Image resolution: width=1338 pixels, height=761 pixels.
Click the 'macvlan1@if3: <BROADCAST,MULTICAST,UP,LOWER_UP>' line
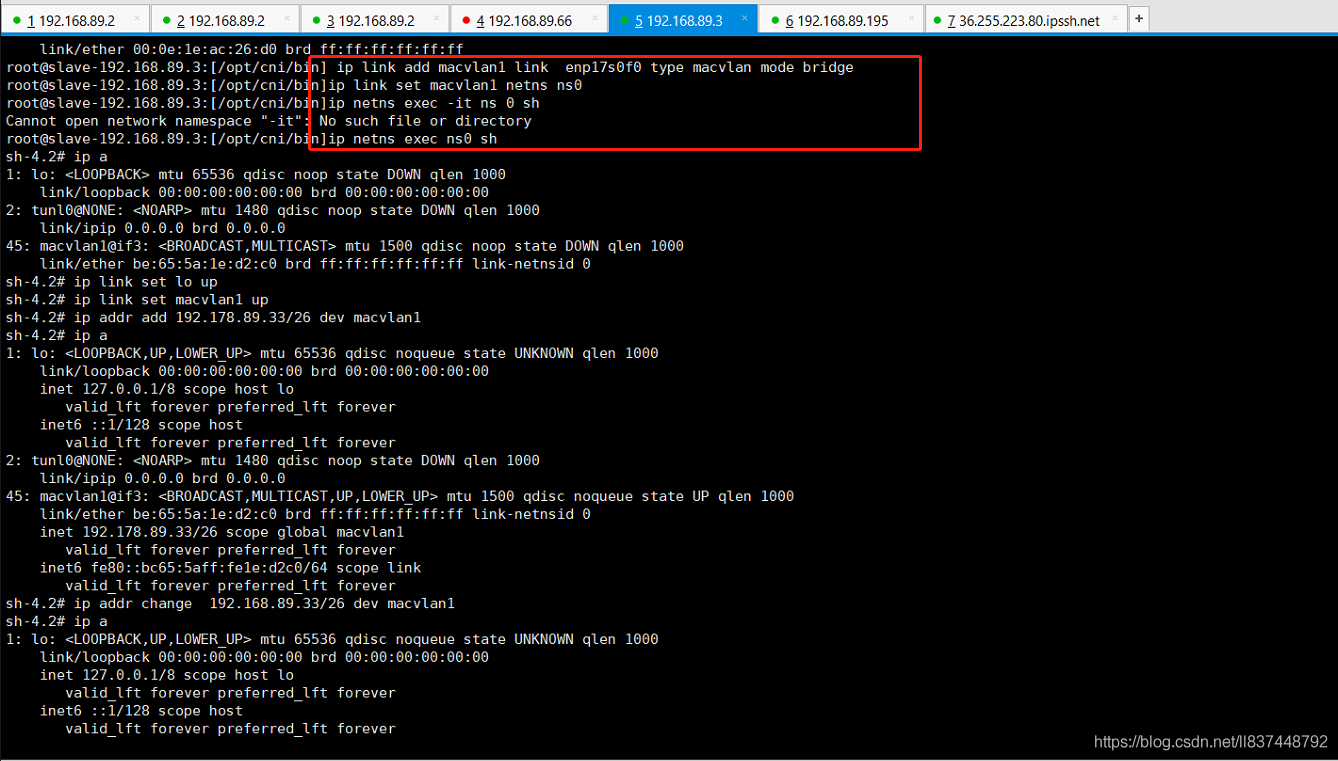[x=400, y=496]
